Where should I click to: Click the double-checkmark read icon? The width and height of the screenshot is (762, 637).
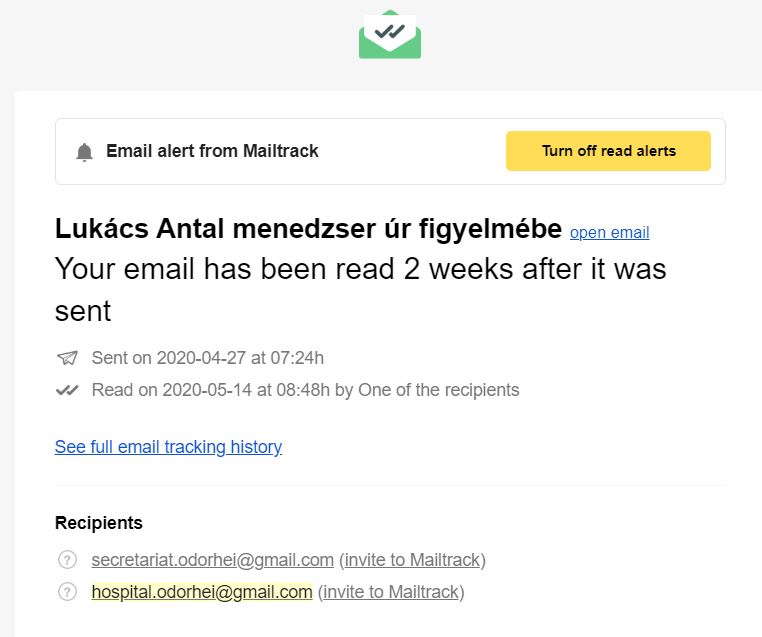(x=67, y=390)
